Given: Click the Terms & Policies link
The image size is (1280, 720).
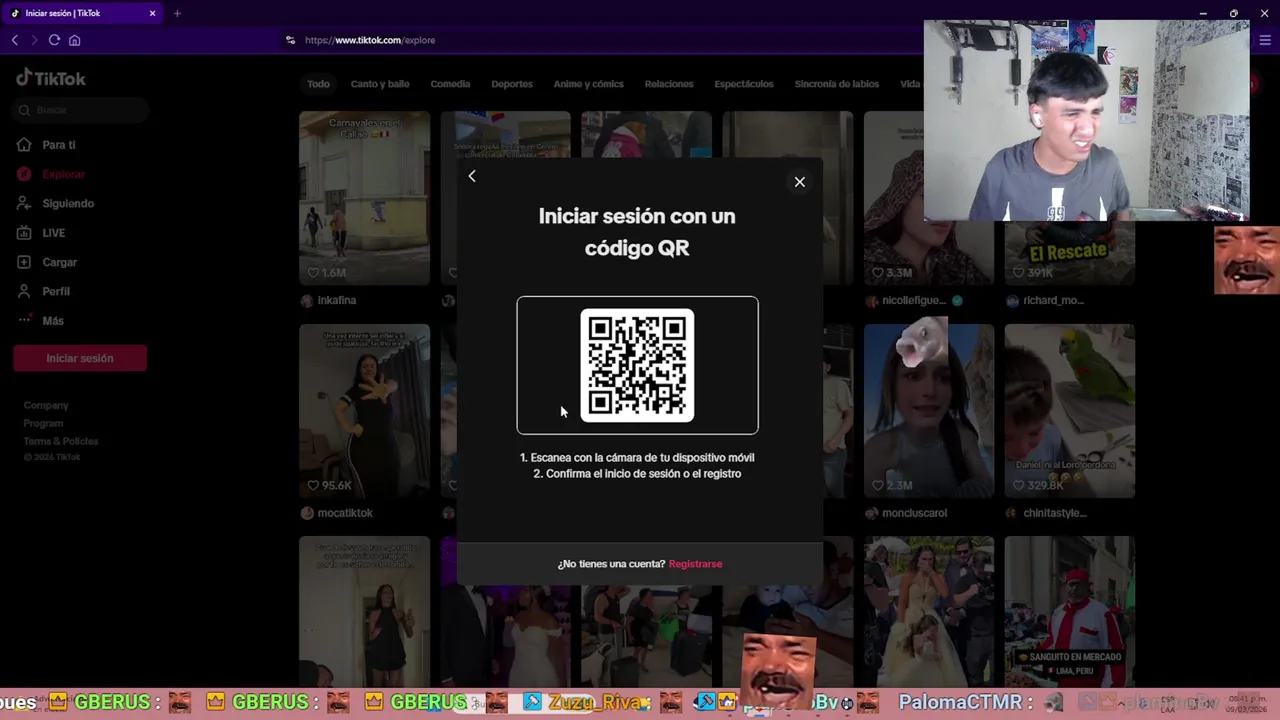Looking at the screenshot, I should coord(61,441).
